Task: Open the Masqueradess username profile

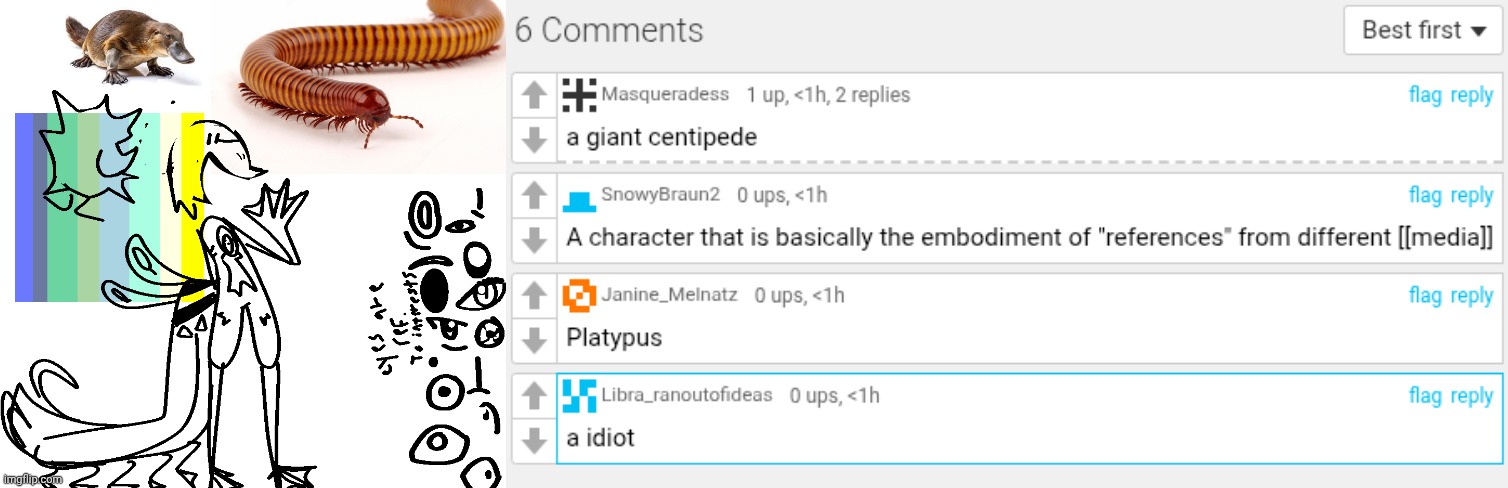Action: point(665,95)
